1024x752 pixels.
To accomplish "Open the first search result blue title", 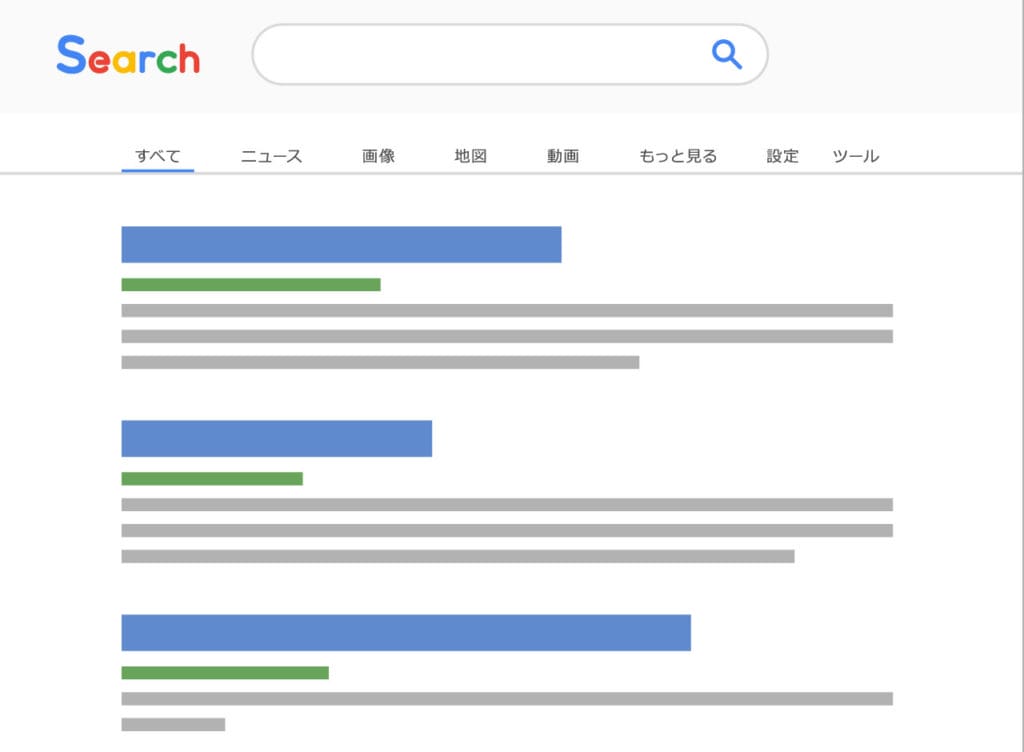I will click(x=341, y=245).
